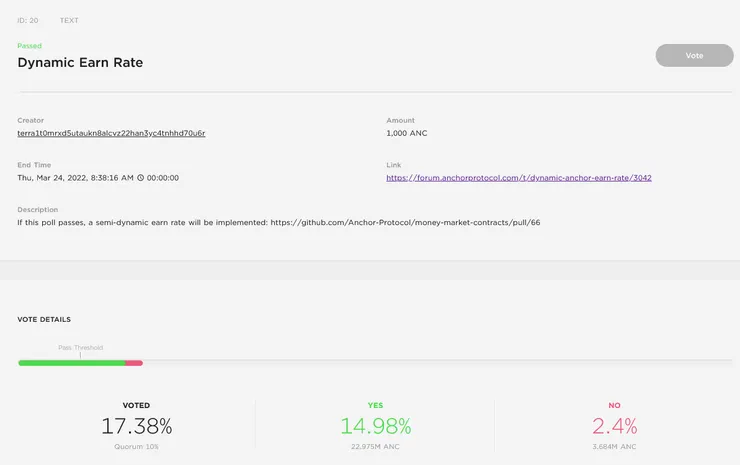Click the Quorum 10% text
This screenshot has height=465, width=740.
136,446
